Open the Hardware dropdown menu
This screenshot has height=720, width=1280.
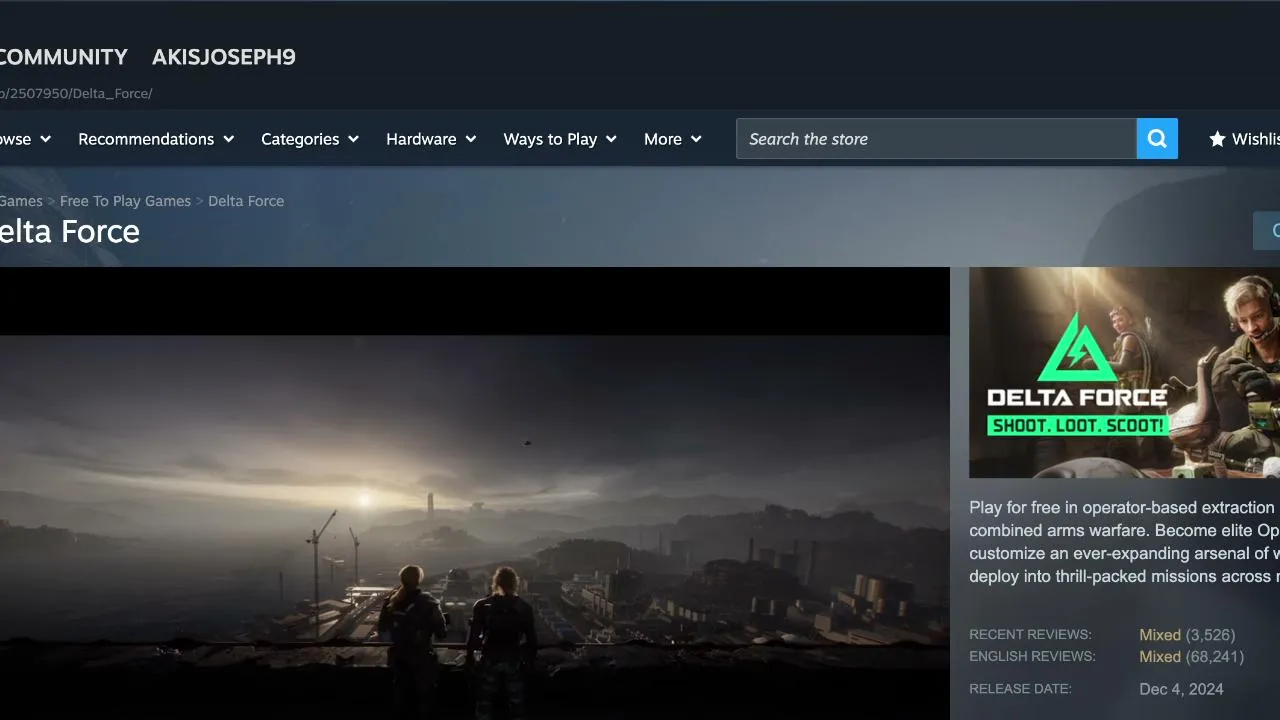point(431,139)
